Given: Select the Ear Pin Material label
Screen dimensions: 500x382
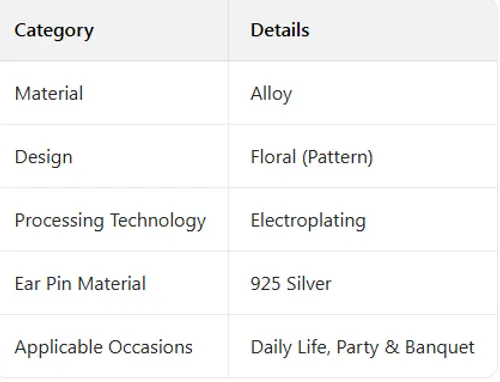Looking at the screenshot, I should coord(80,284).
